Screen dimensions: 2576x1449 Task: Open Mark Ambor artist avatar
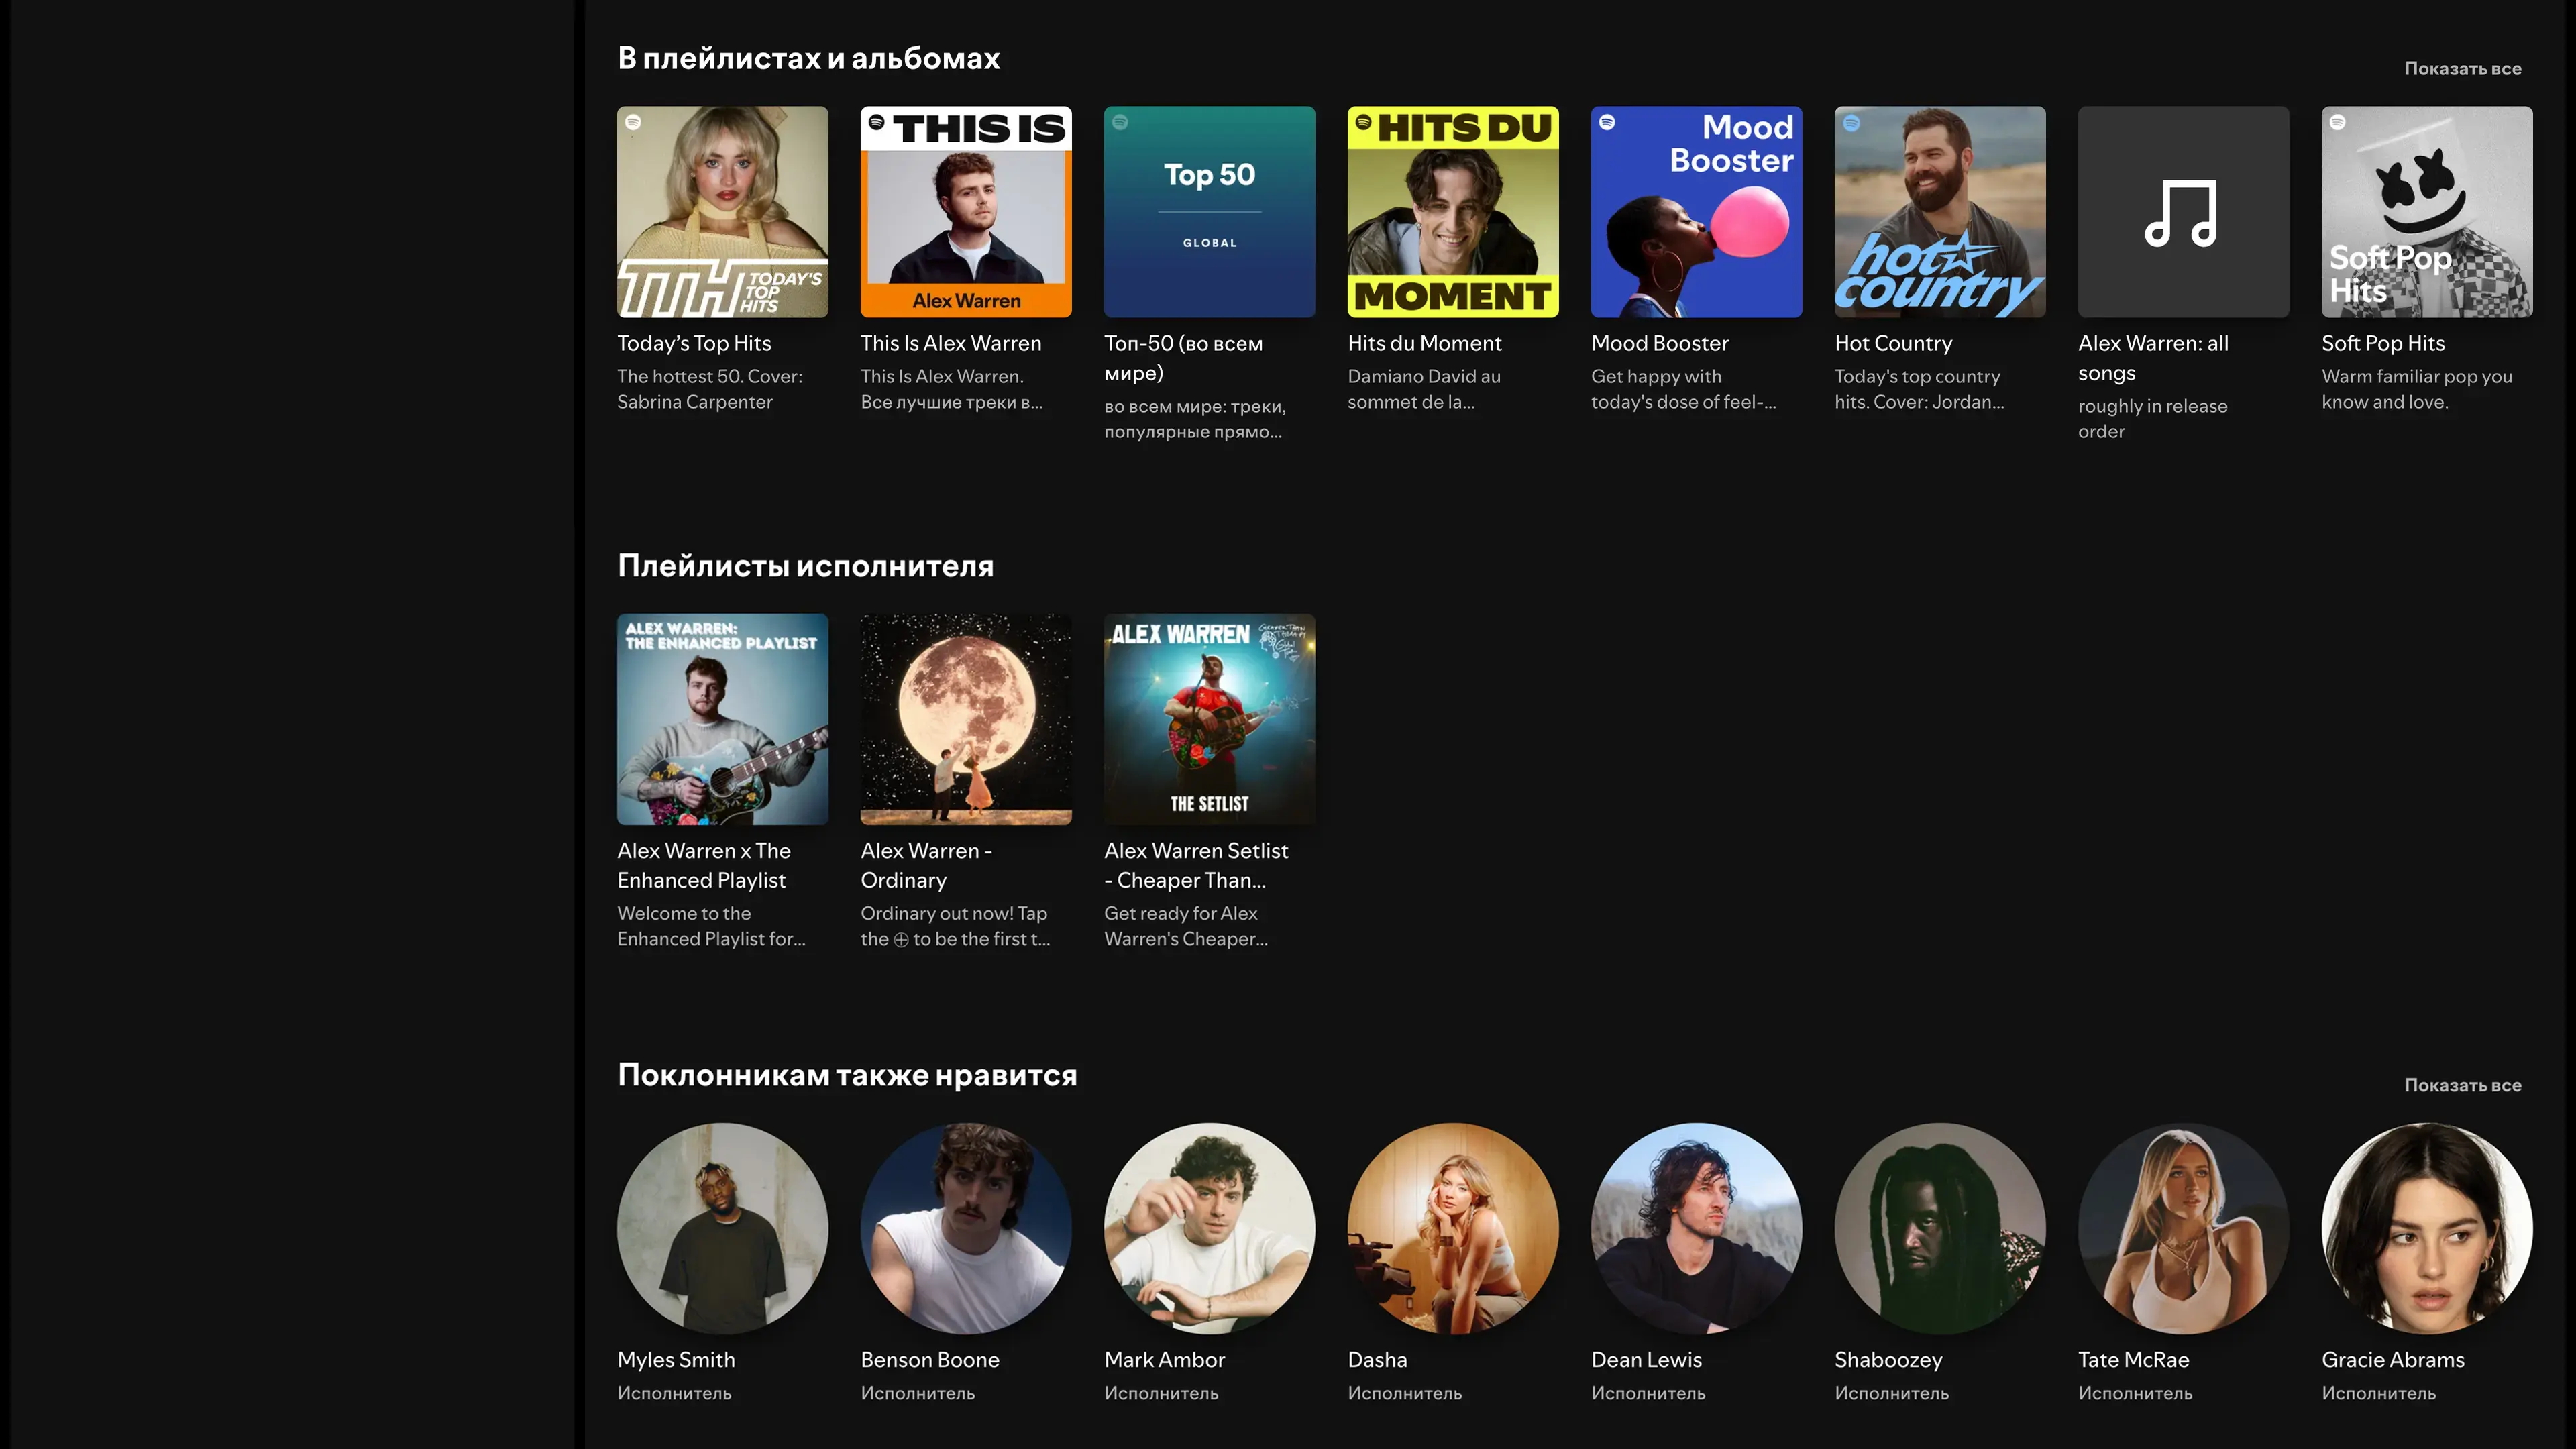1209,1228
